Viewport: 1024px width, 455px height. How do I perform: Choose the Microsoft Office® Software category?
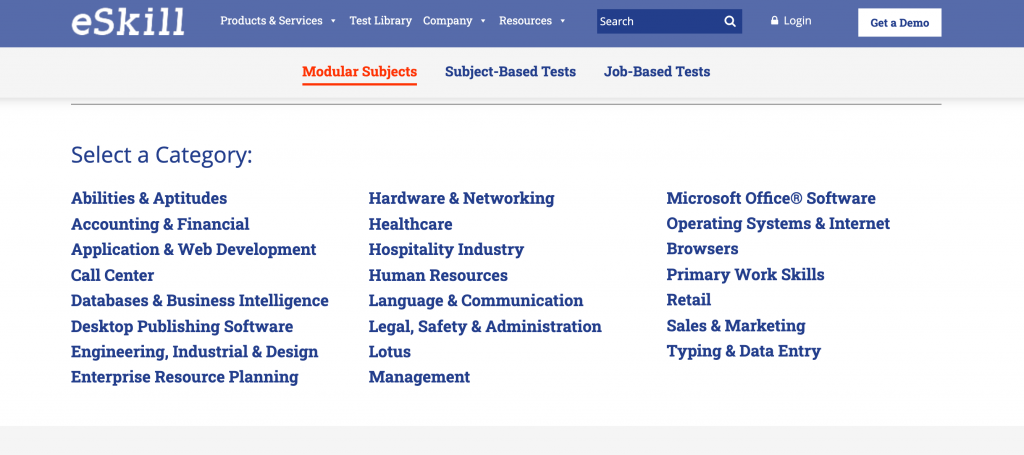(x=771, y=198)
